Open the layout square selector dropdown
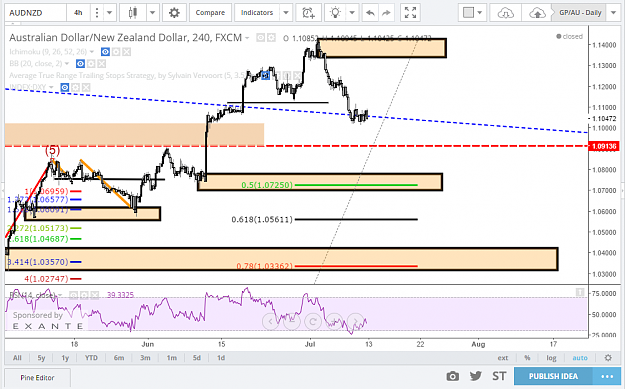The image size is (625, 389). pos(472,13)
